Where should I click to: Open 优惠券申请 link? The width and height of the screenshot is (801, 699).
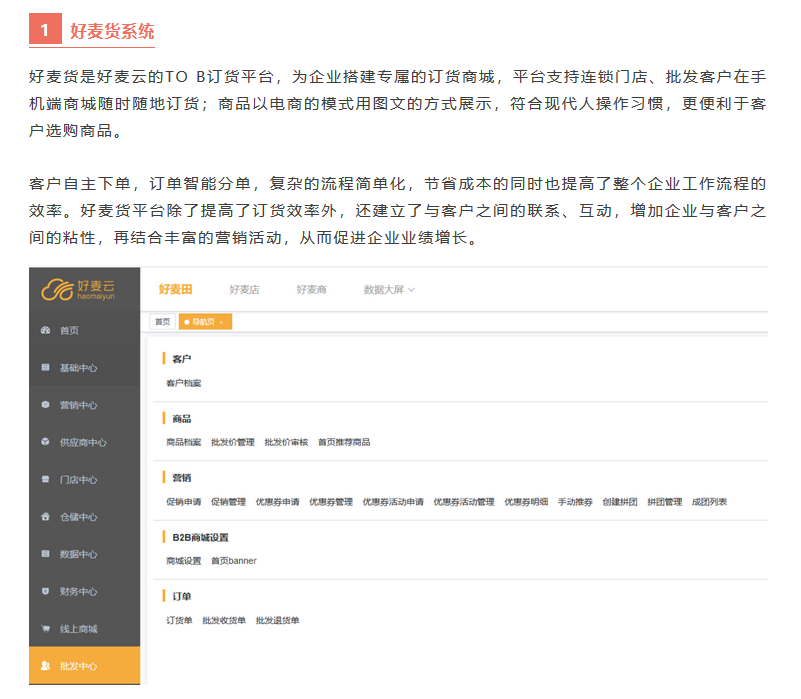(x=277, y=502)
